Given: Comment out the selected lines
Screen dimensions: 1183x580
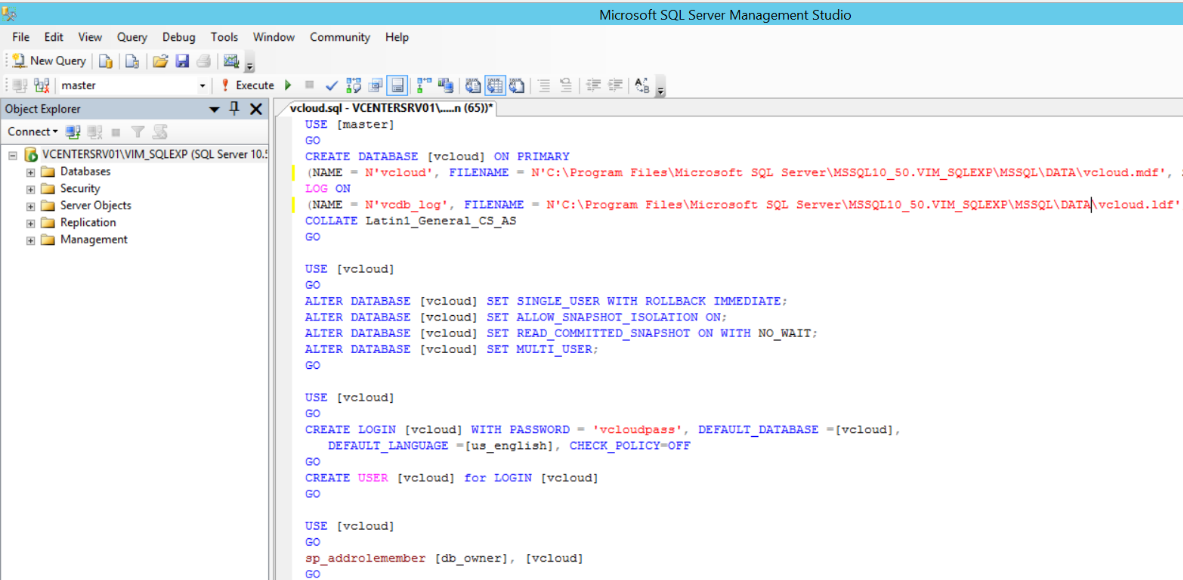Looking at the screenshot, I should (x=544, y=85).
